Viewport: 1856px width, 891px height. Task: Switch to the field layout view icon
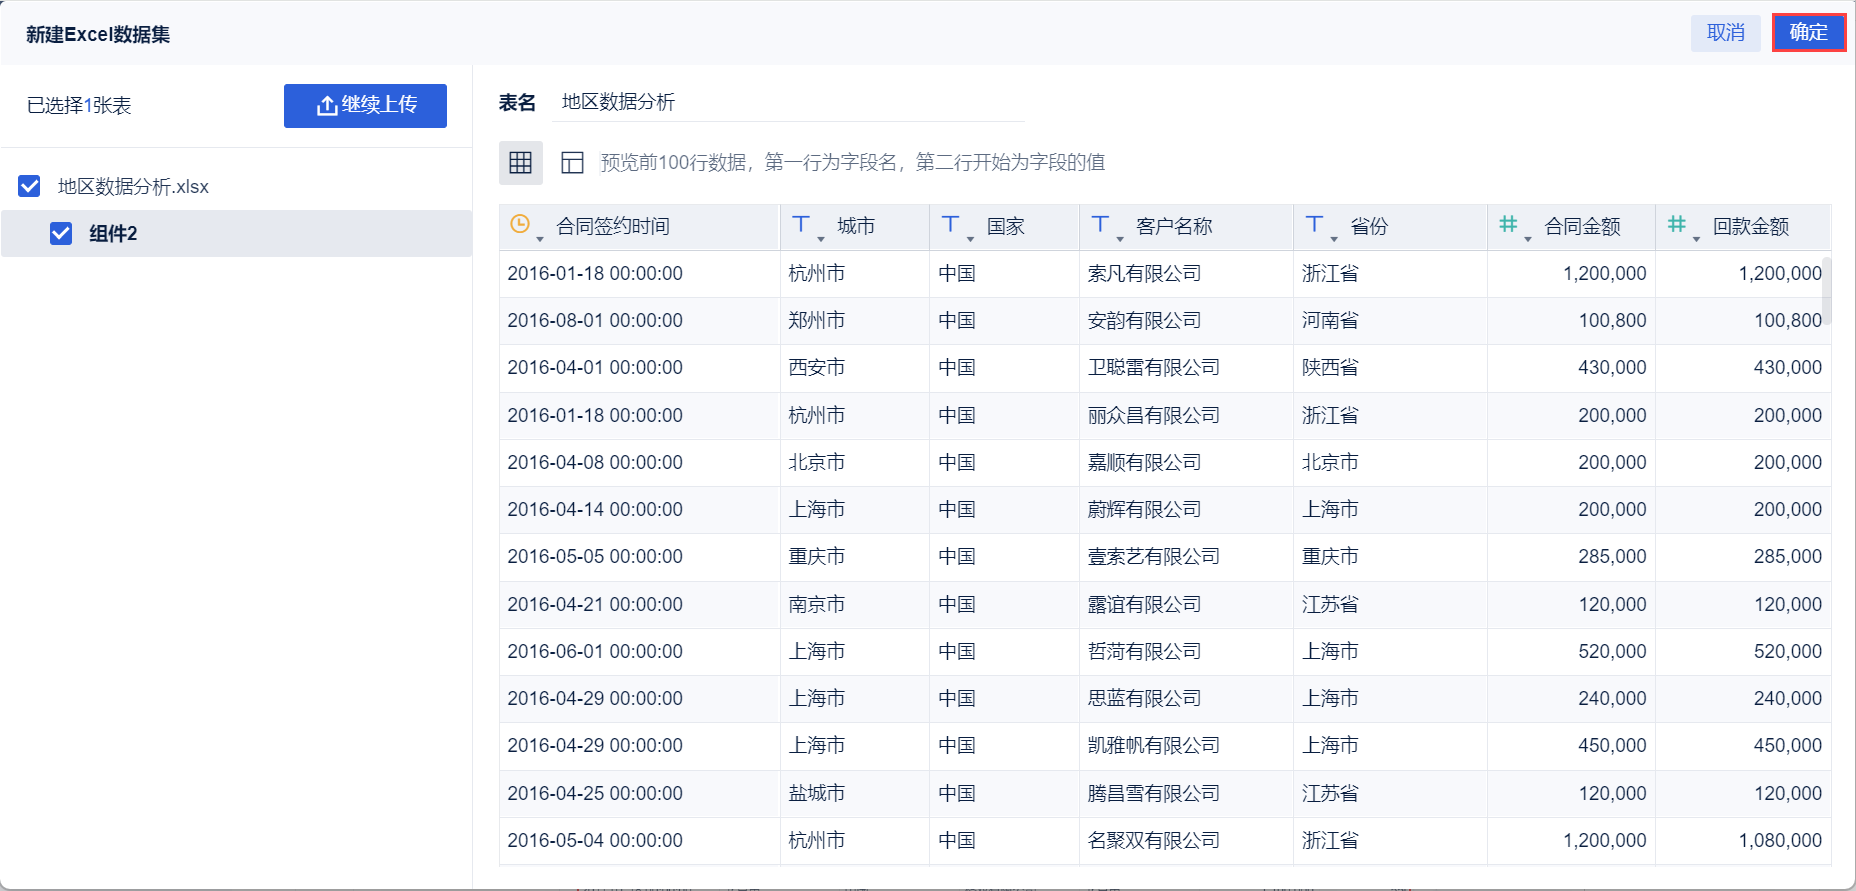pyautogui.click(x=572, y=163)
